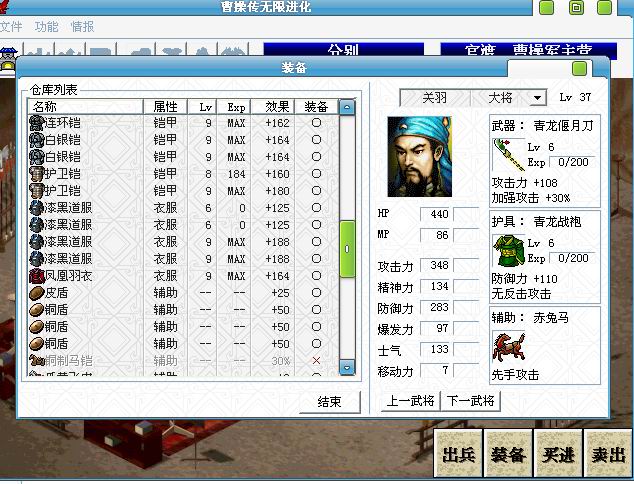634x484 pixels.
Task: Click the 结束 button
Action: point(330,402)
